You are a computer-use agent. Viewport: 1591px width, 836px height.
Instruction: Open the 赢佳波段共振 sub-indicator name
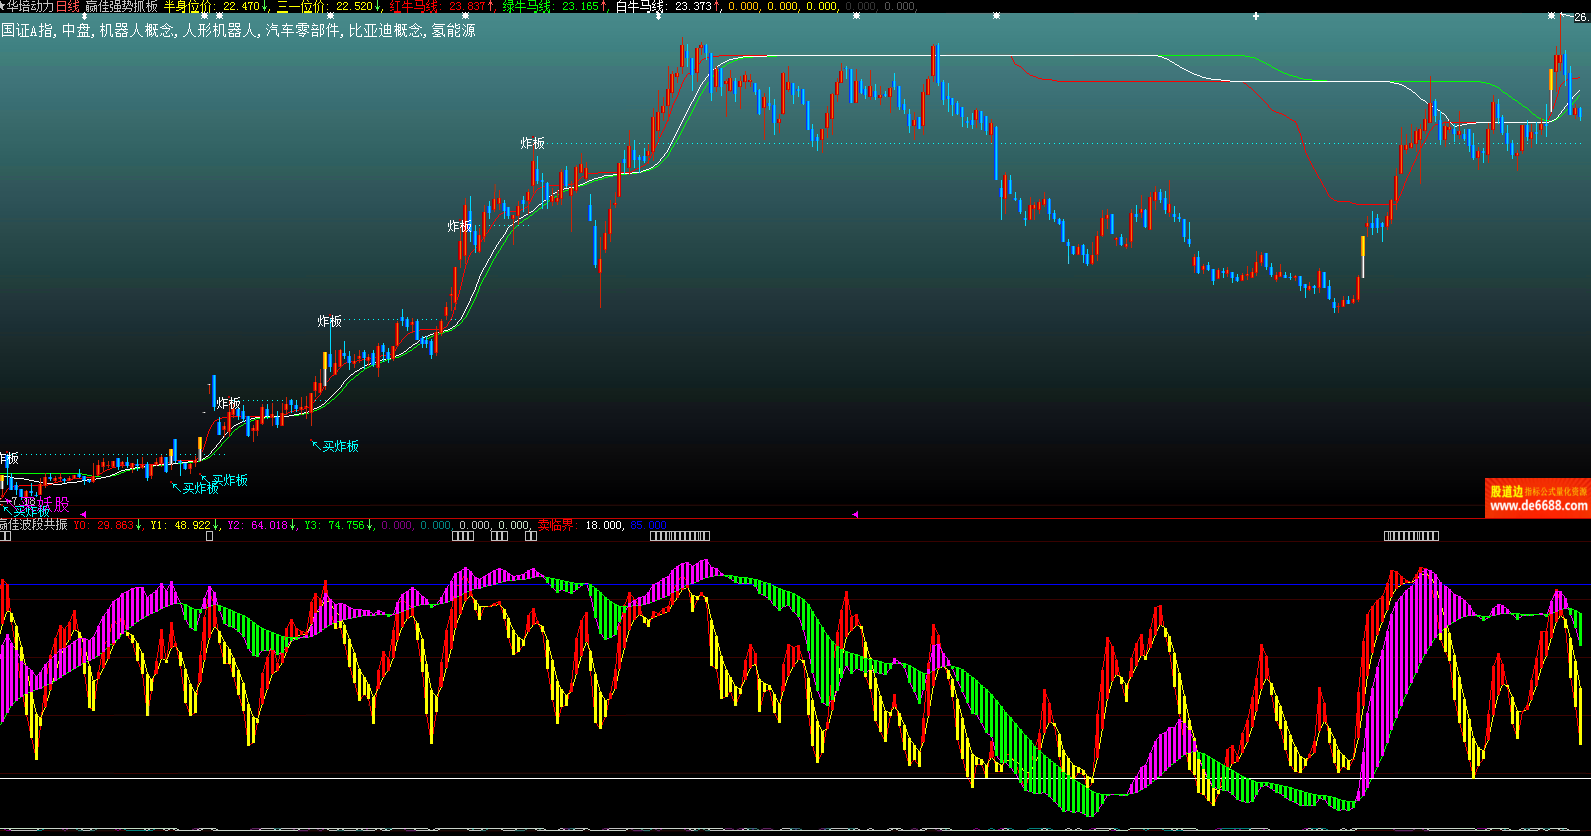(x=34, y=525)
